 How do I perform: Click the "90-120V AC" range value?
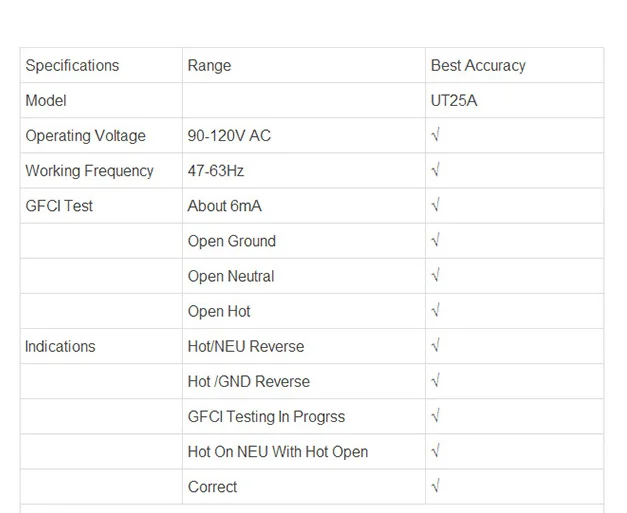click(229, 136)
